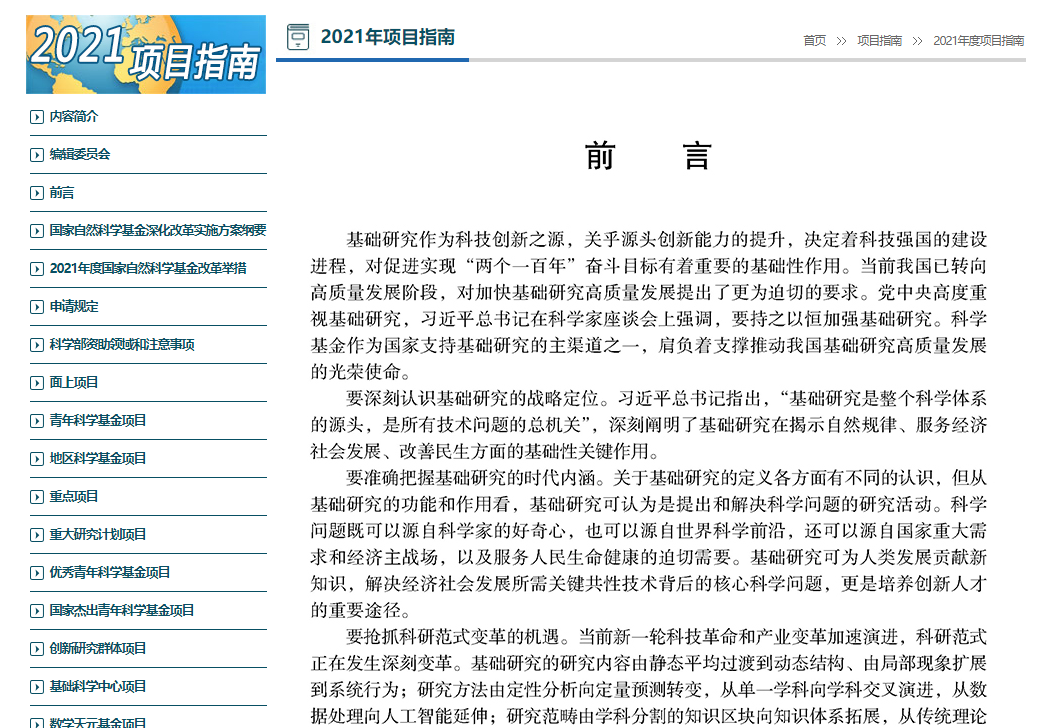The image size is (1046, 728).
Task: Click 项目指南 in the breadcrumb
Action: 879,41
